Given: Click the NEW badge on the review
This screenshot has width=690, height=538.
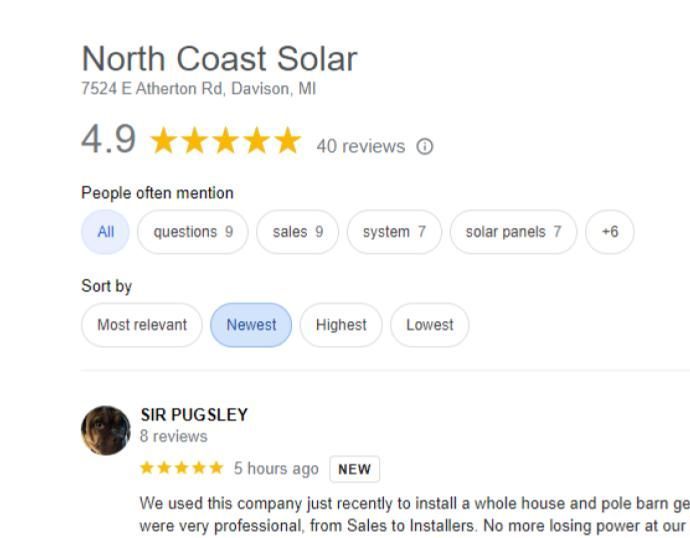Looking at the screenshot, I should pyautogui.click(x=354, y=469).
